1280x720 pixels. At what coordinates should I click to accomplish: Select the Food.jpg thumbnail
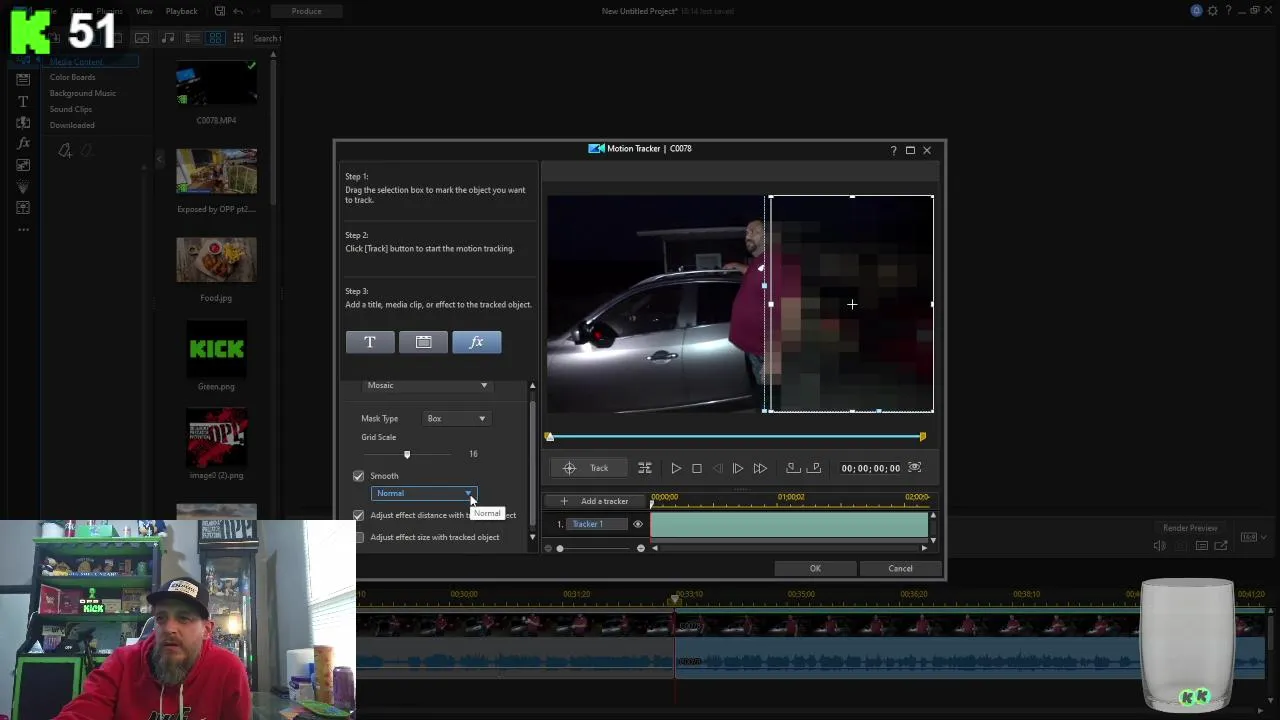[x=216, y=260]
